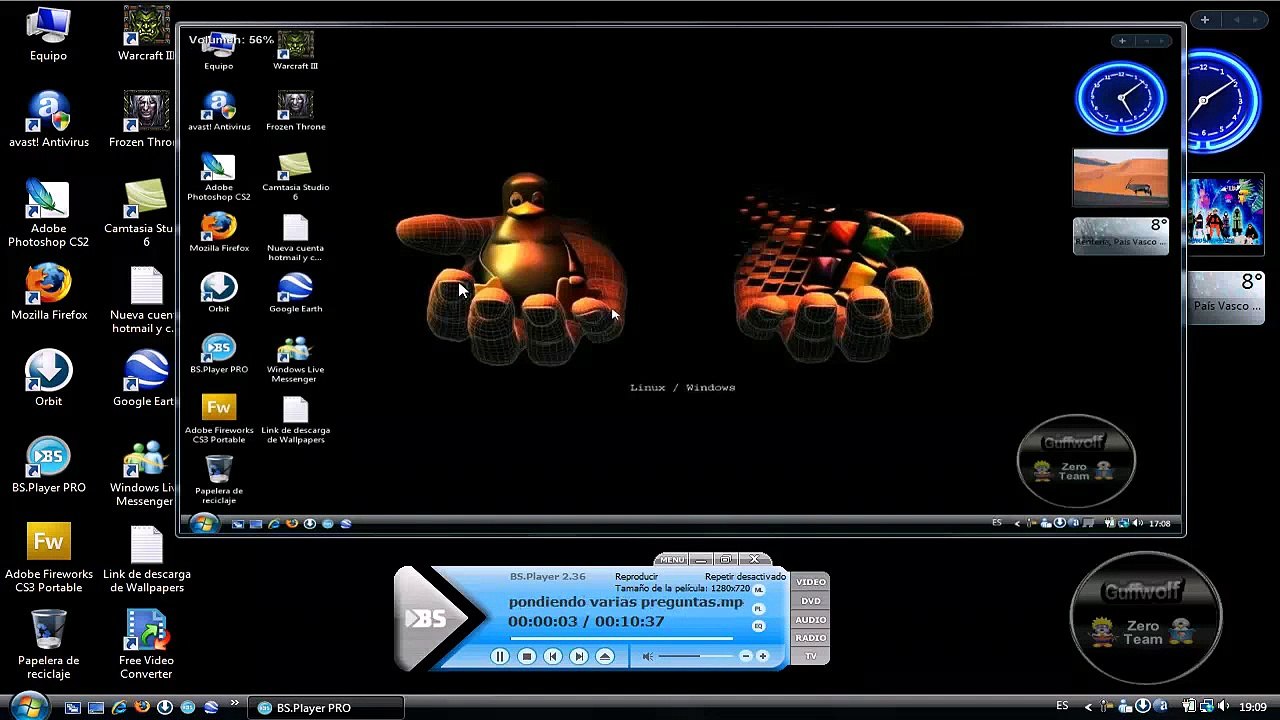1280x720 pixels.
Task: Click the time display '00:00:03 / 00:10:37'
Action: click(x=586, y=622)
